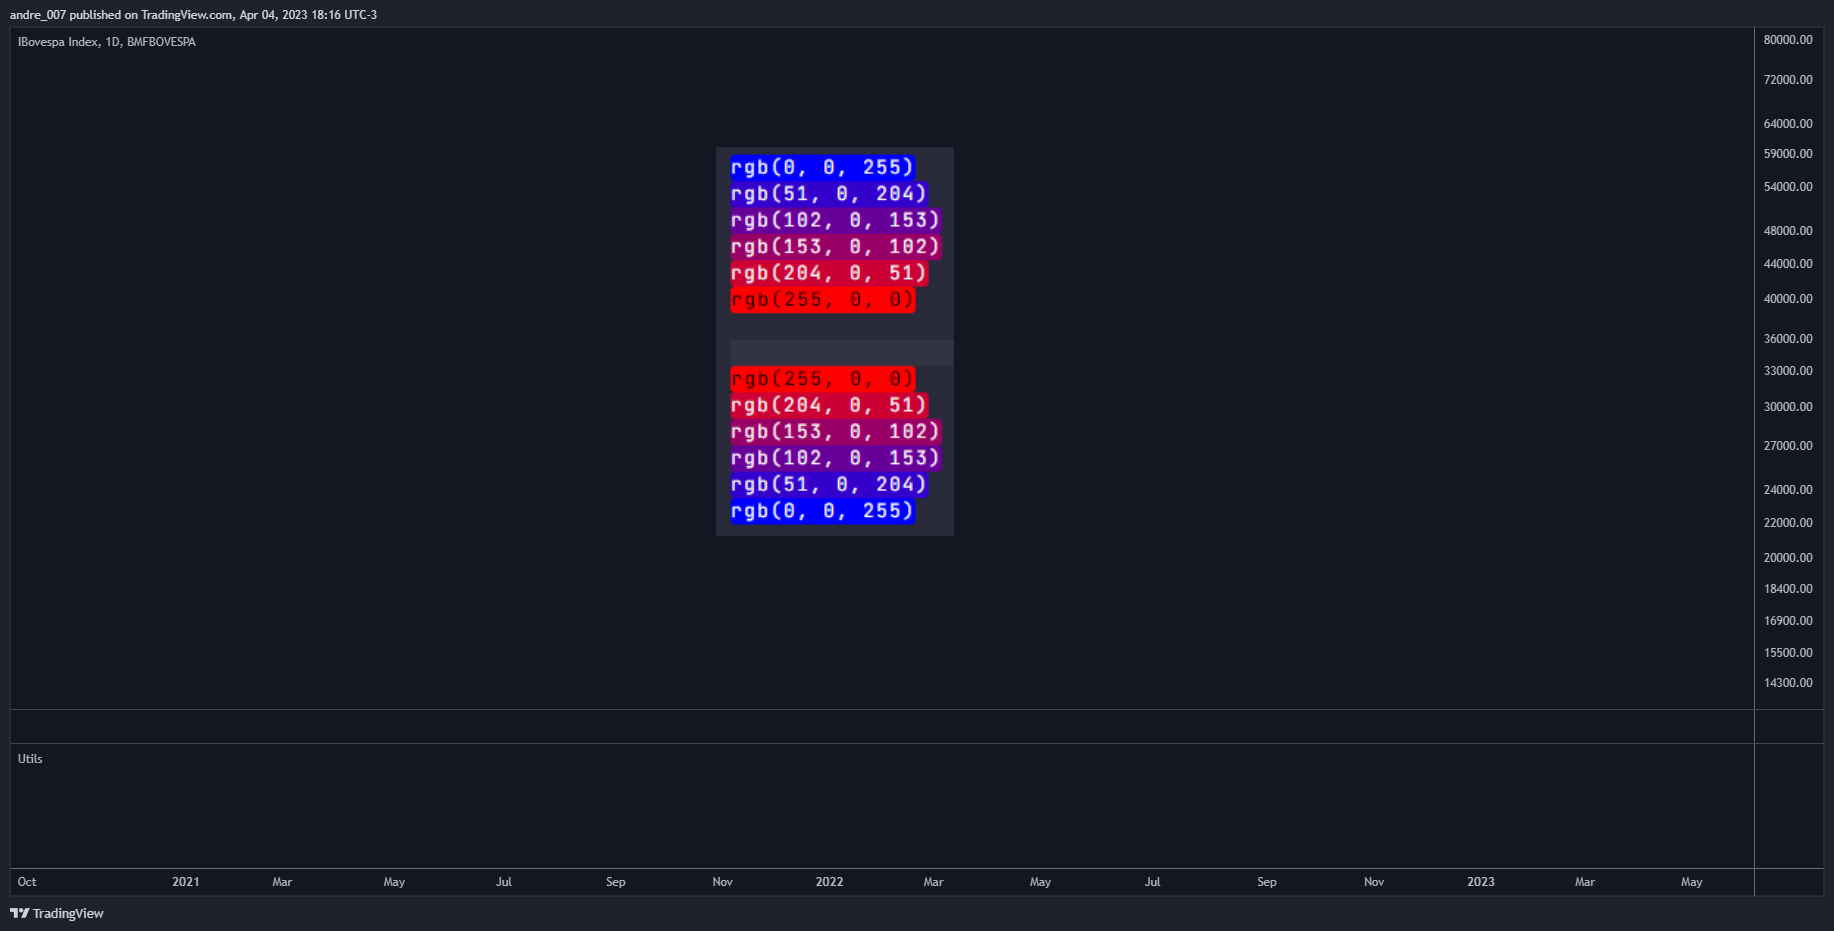Choose rgb(255, 0, 0) cell in lower table

(x=822, y=379)
